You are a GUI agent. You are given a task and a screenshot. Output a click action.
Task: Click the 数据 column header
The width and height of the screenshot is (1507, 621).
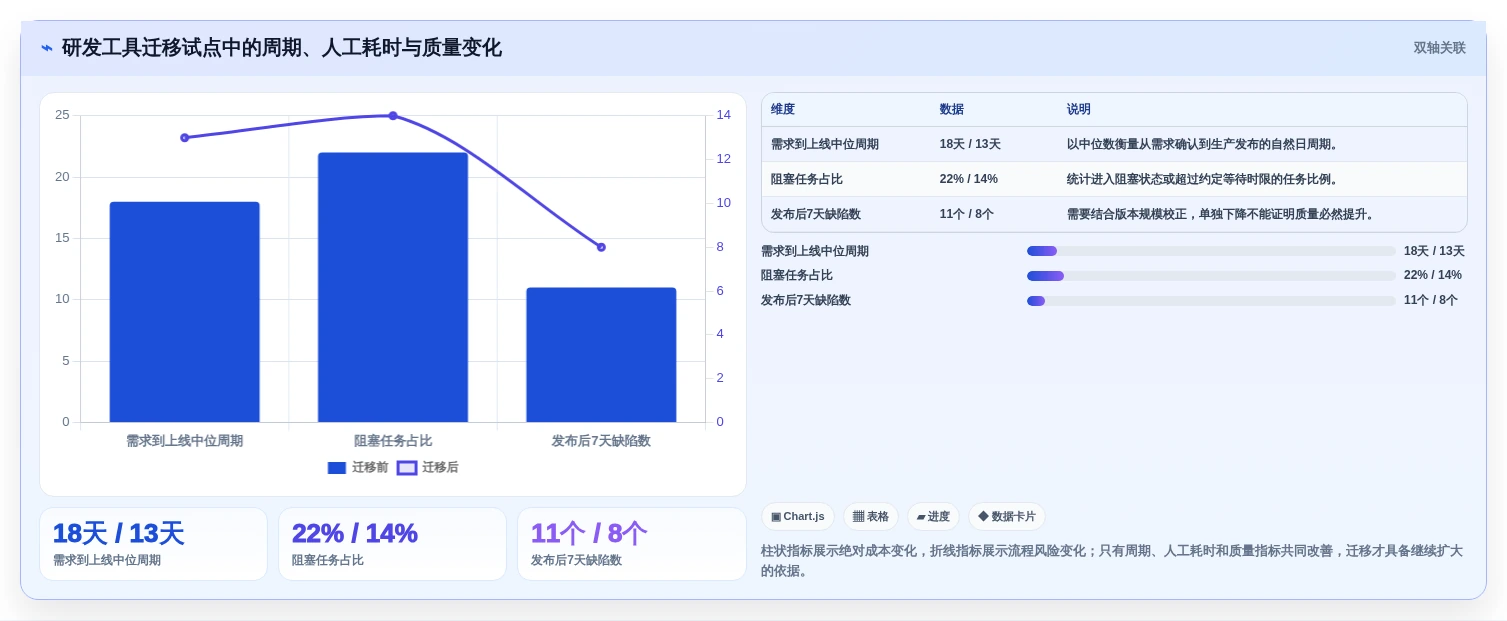tap(952, 109)
